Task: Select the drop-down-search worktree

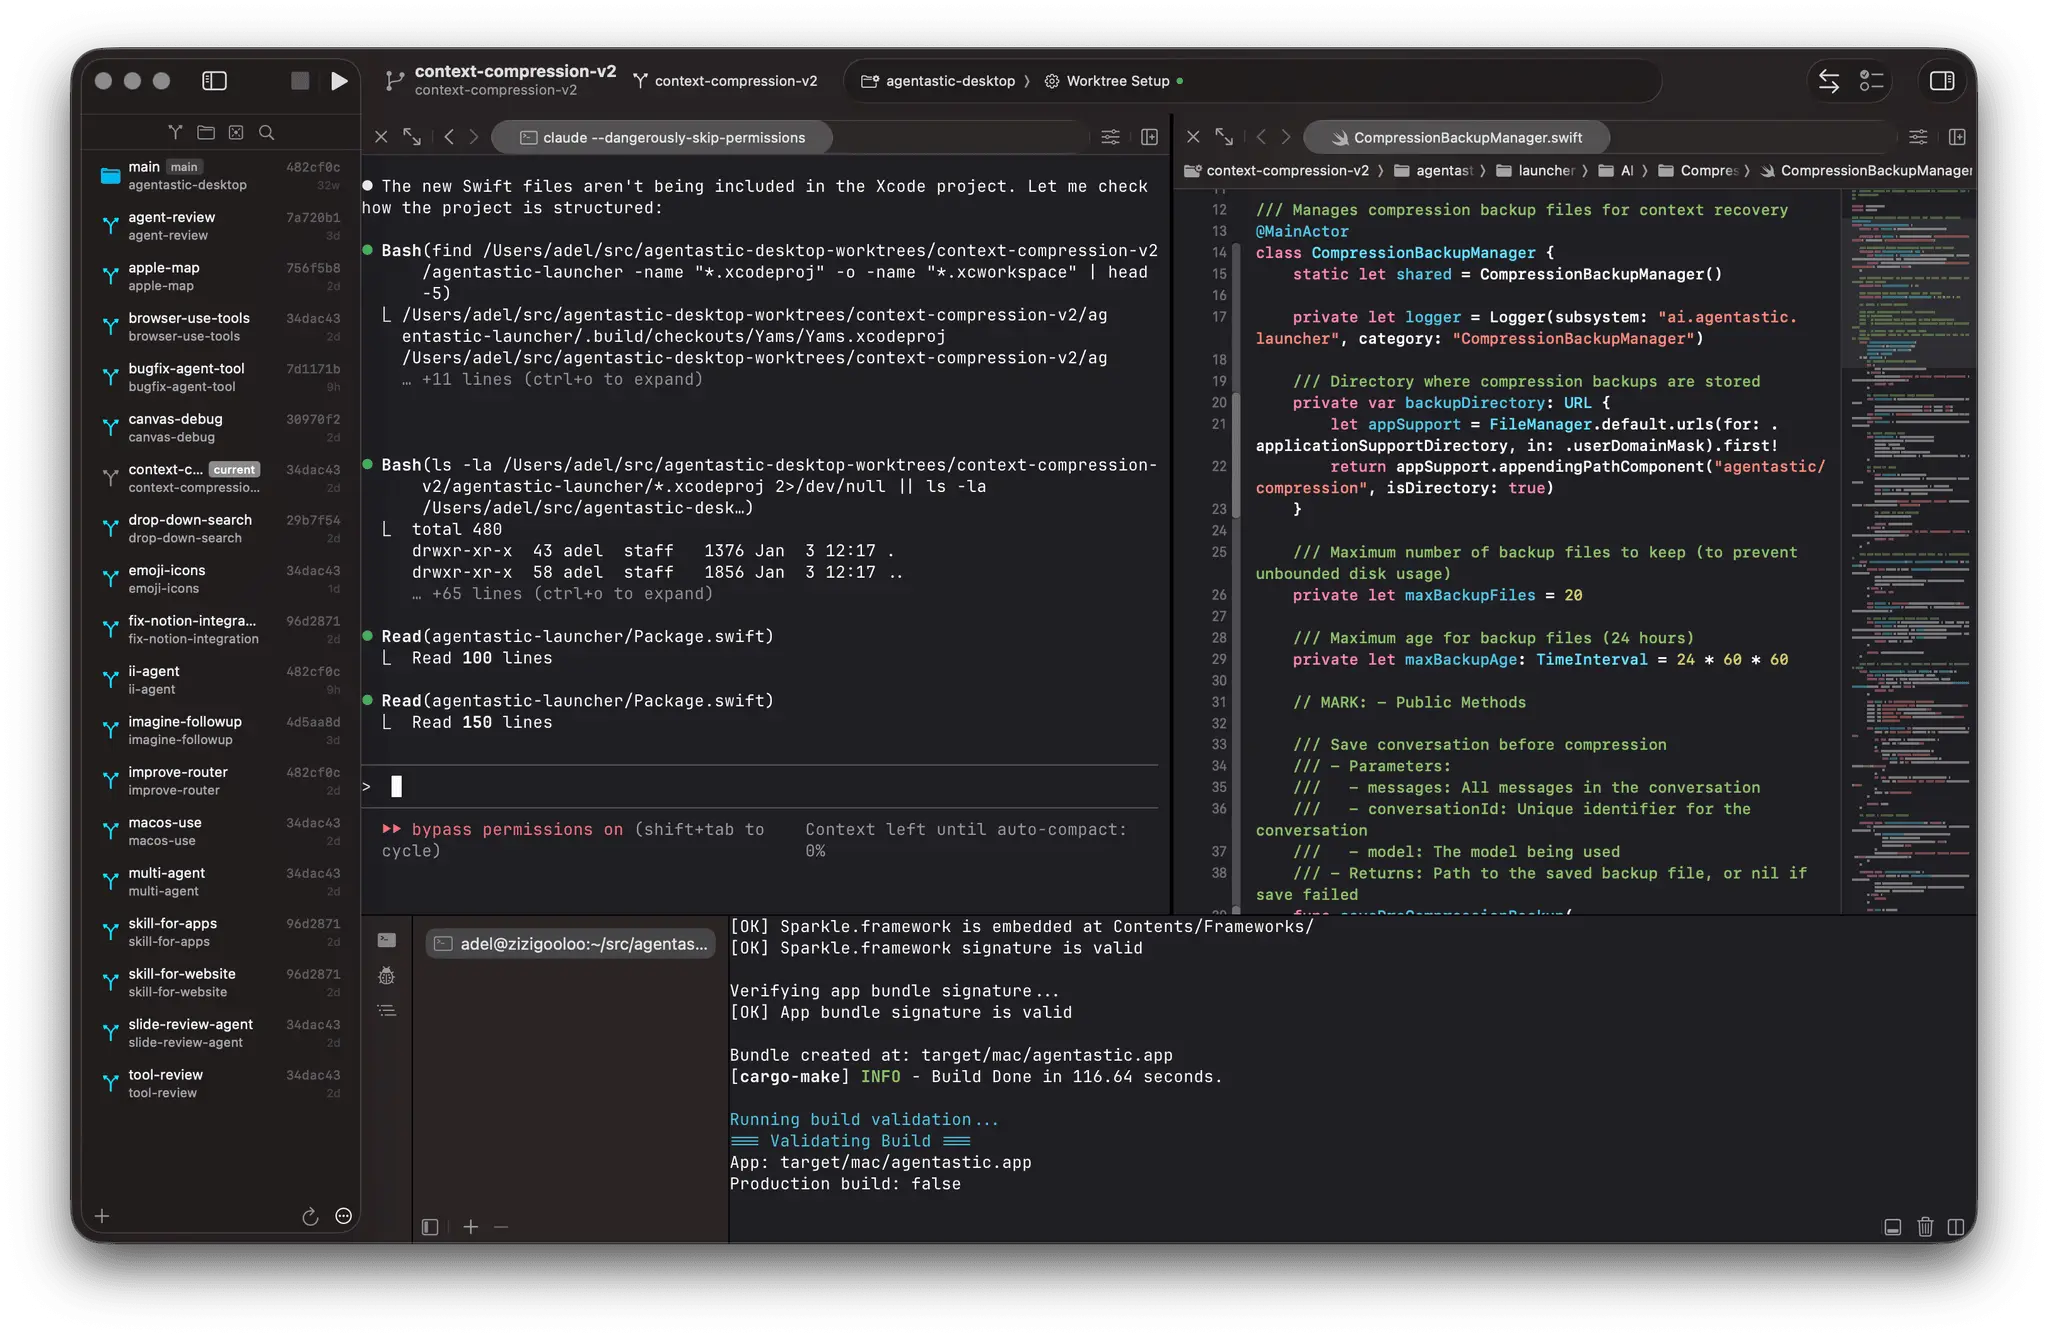Action: 221,528
